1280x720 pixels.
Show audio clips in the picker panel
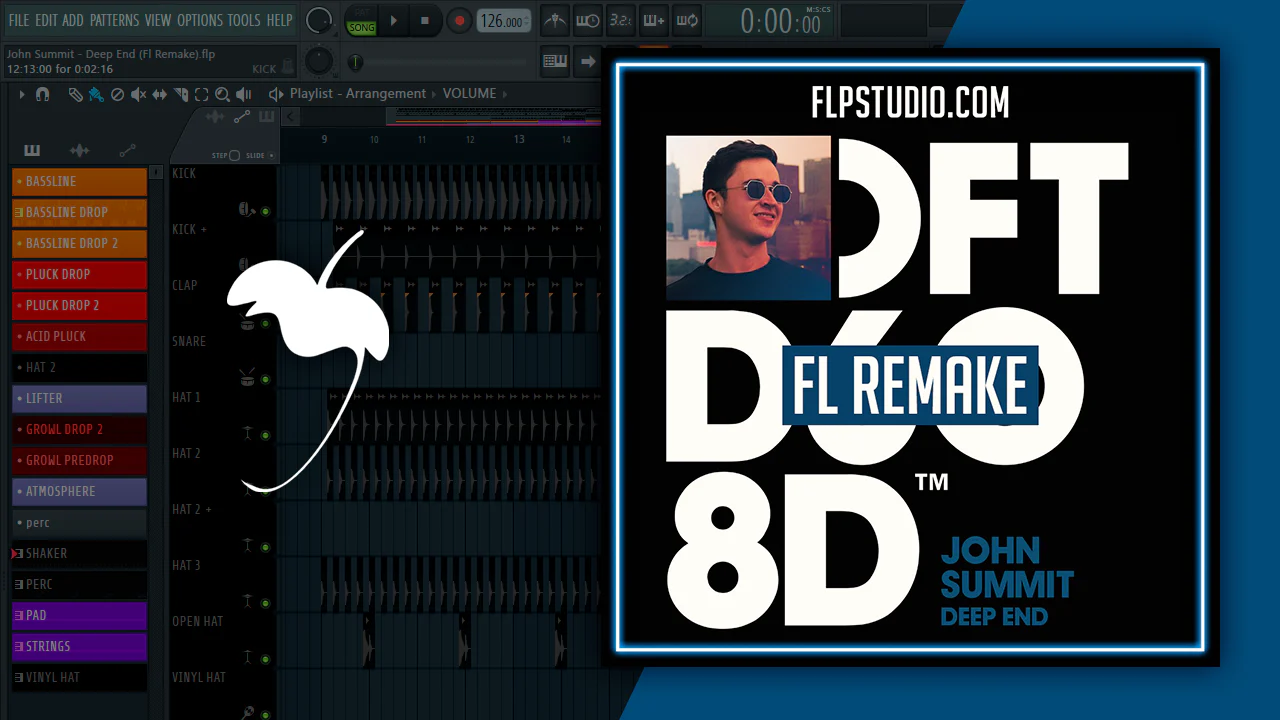pyautogui.click(x=79, y=150)
